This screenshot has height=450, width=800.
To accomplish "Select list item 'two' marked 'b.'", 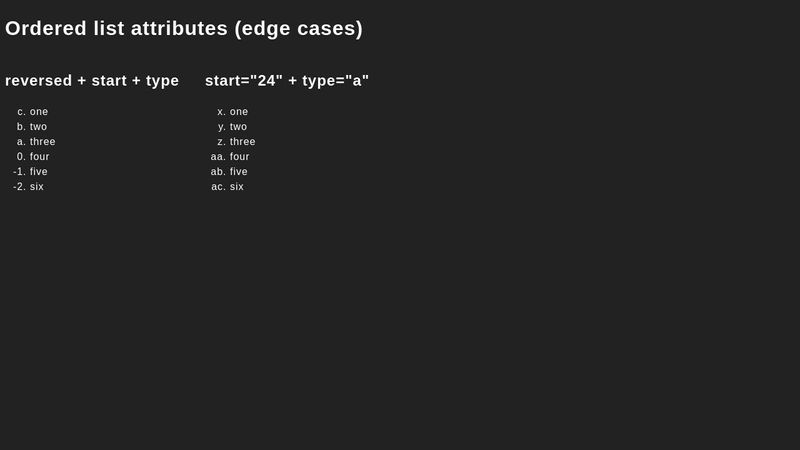I will click(x=39, y=127).
